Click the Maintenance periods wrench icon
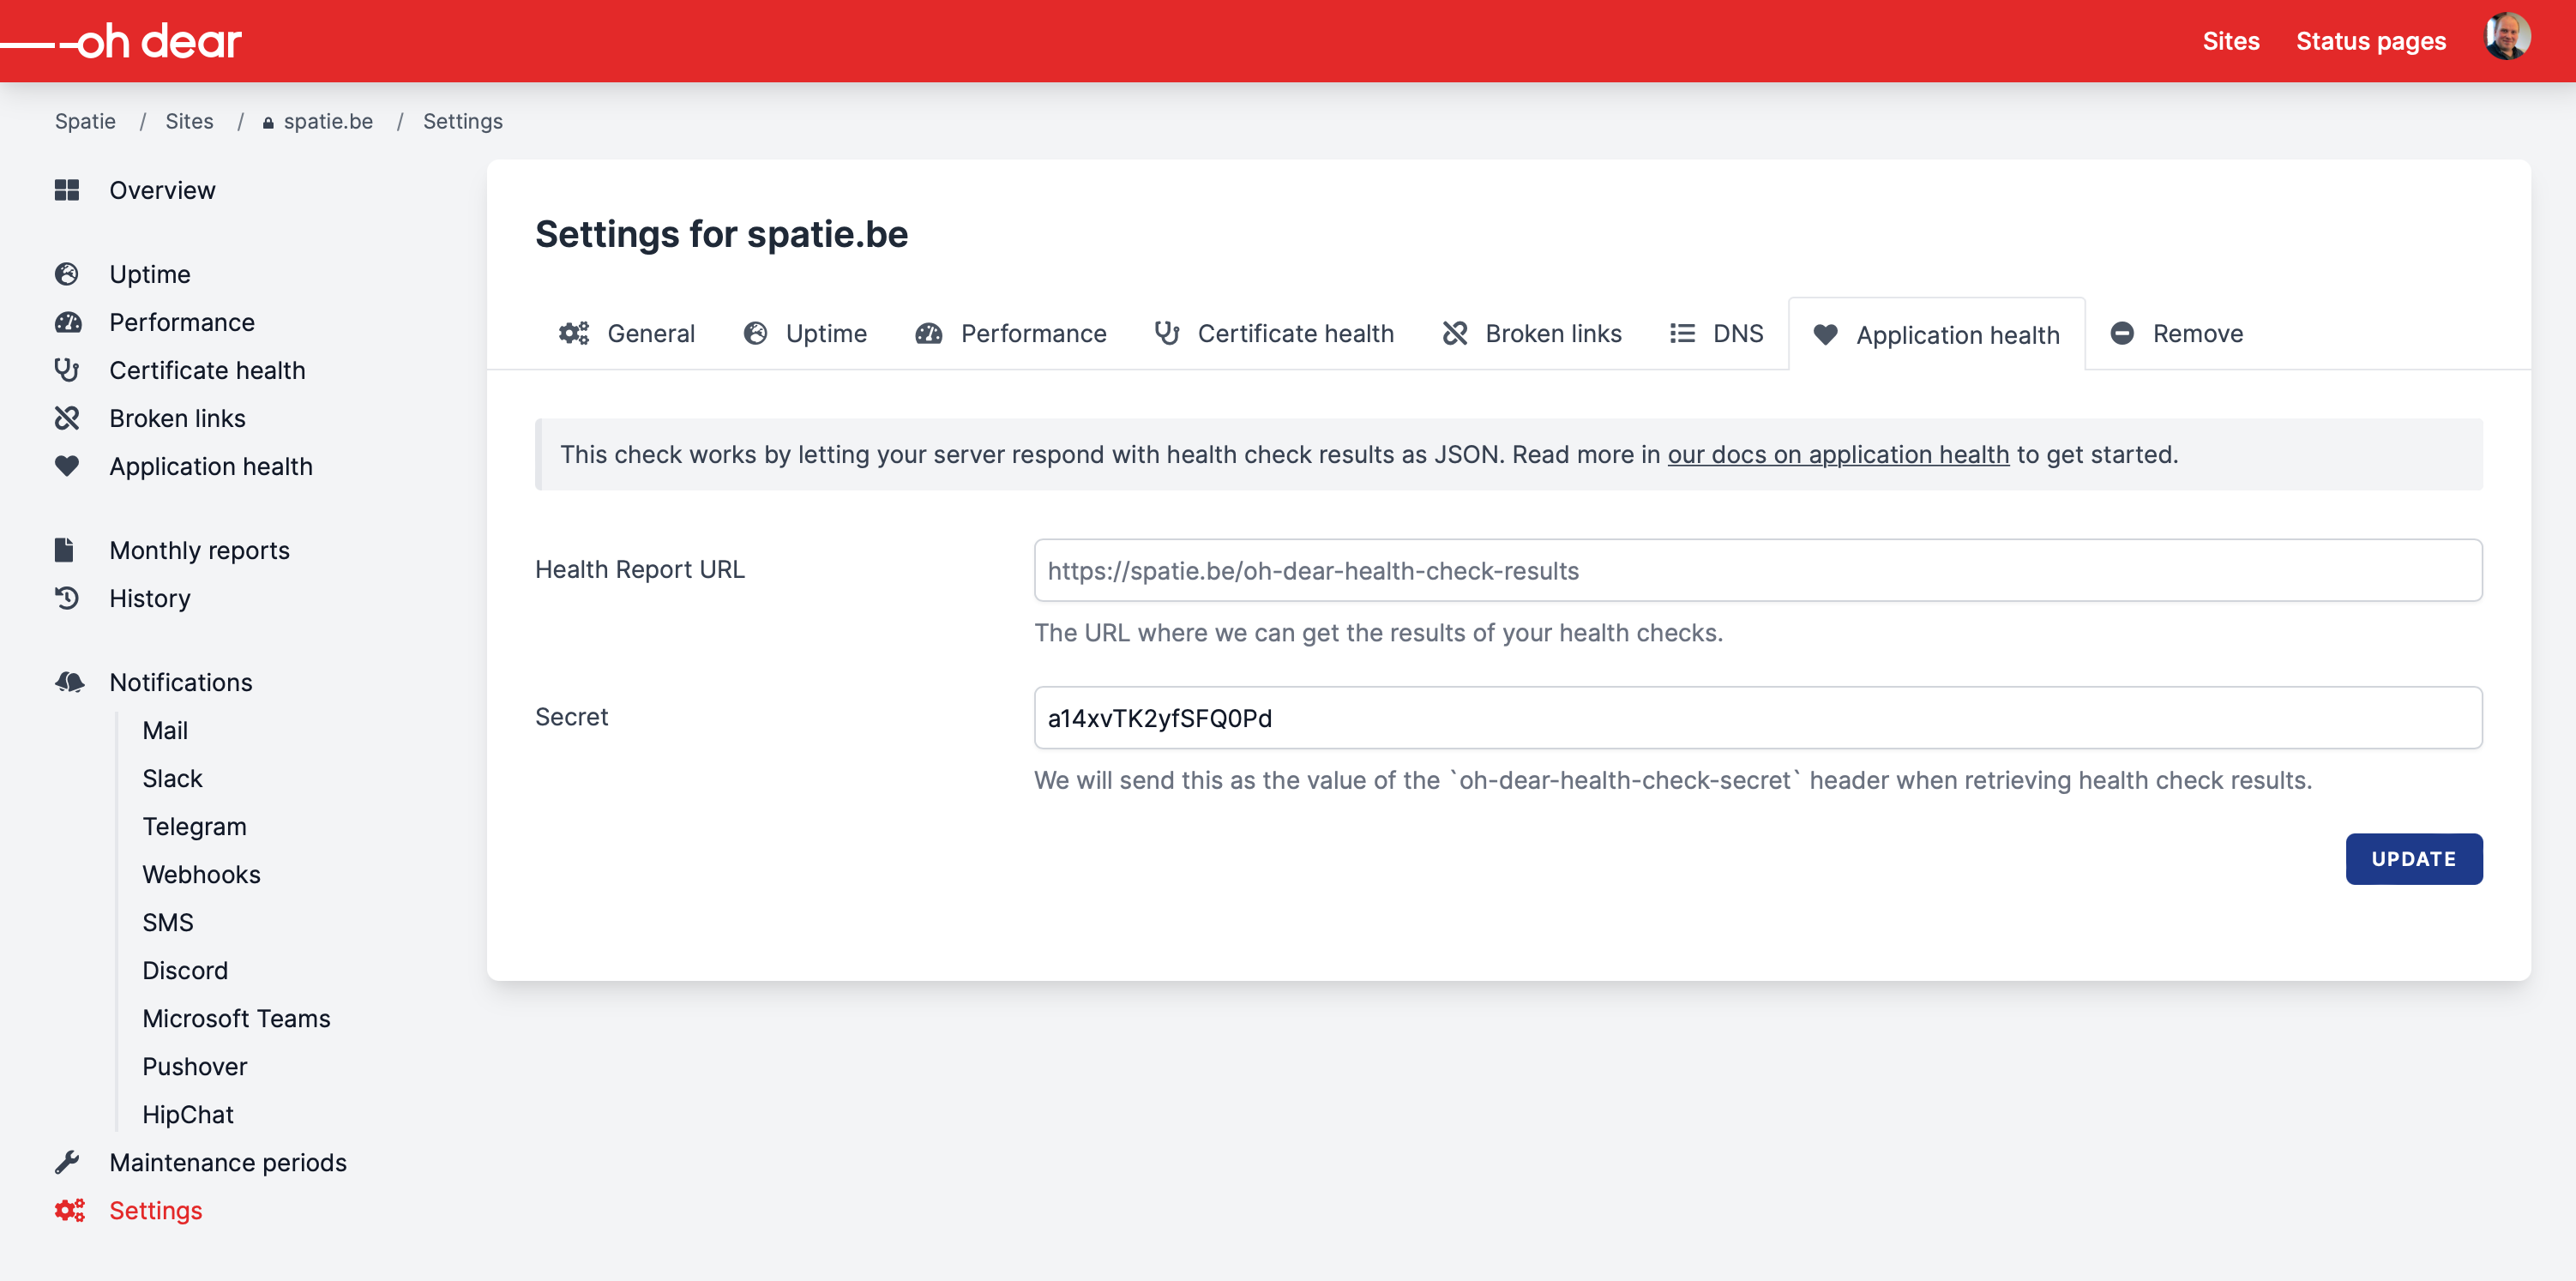 point(67,1162)
